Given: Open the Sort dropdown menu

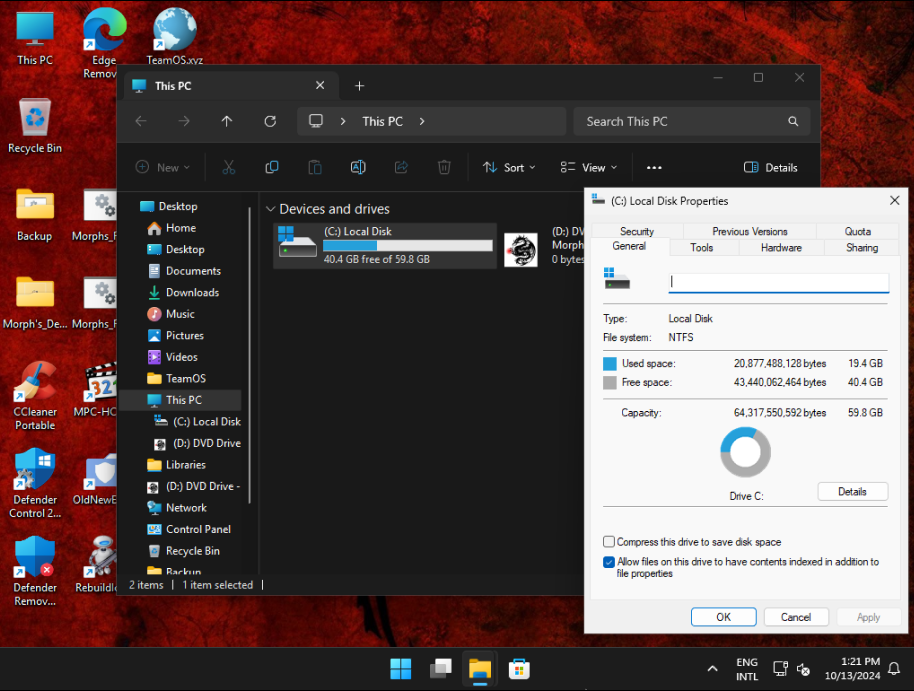Looking at the screenshot, I should (509, 168).
